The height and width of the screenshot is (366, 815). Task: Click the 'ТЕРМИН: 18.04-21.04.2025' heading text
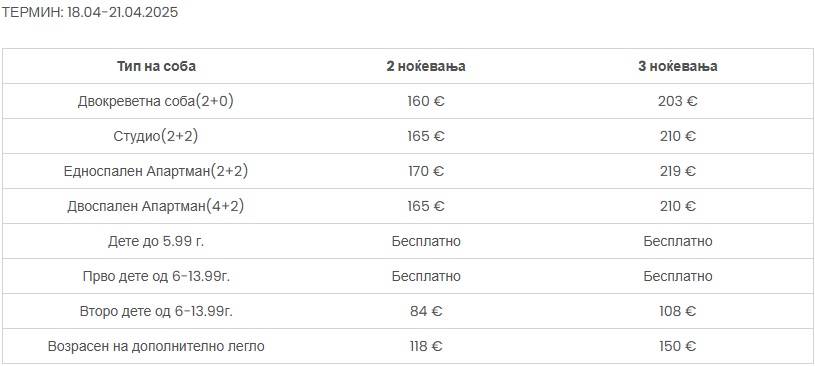point(89,12)
